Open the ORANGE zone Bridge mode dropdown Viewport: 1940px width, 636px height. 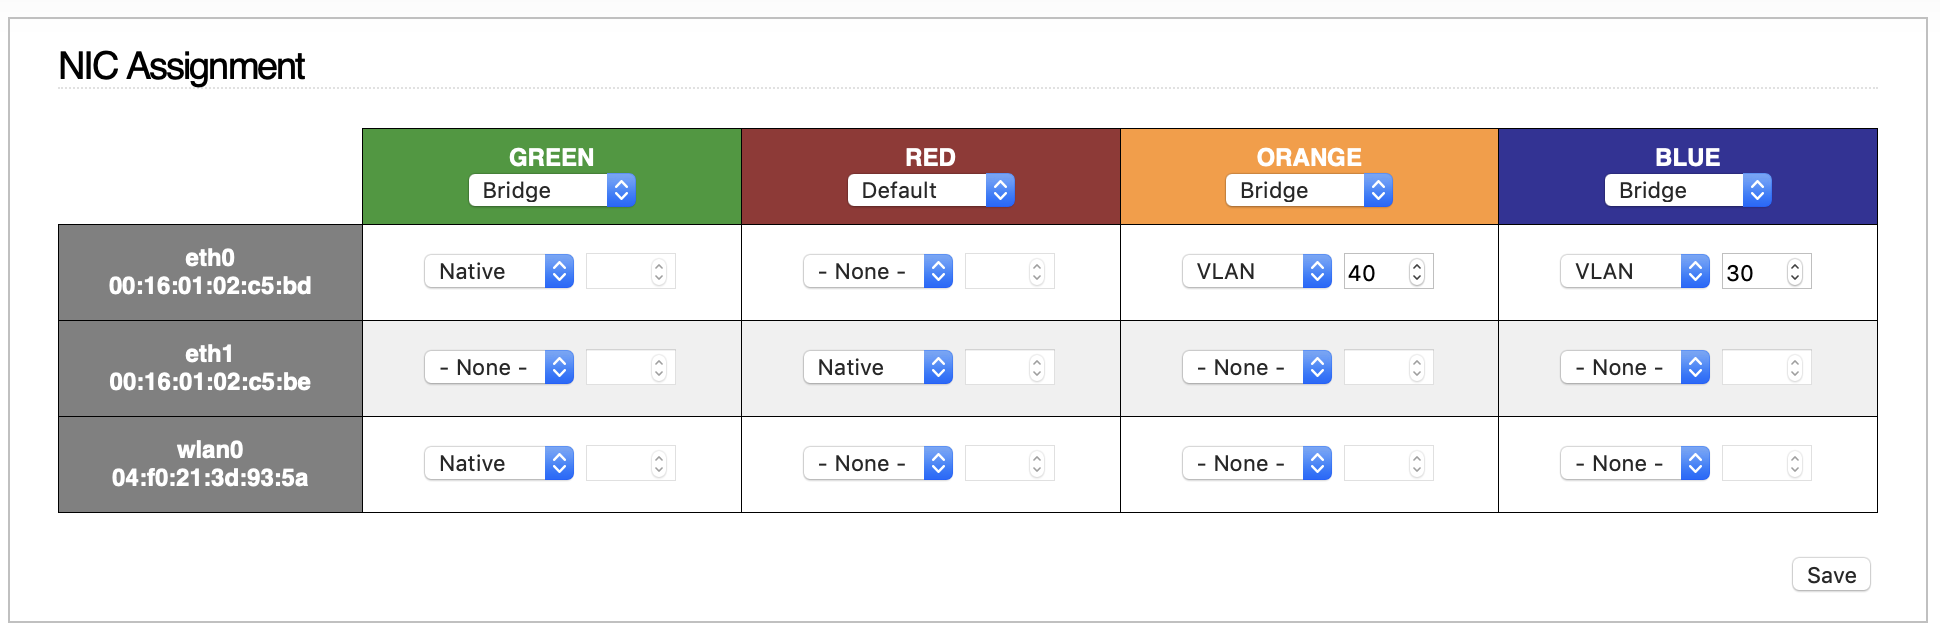coord(1309,190)
